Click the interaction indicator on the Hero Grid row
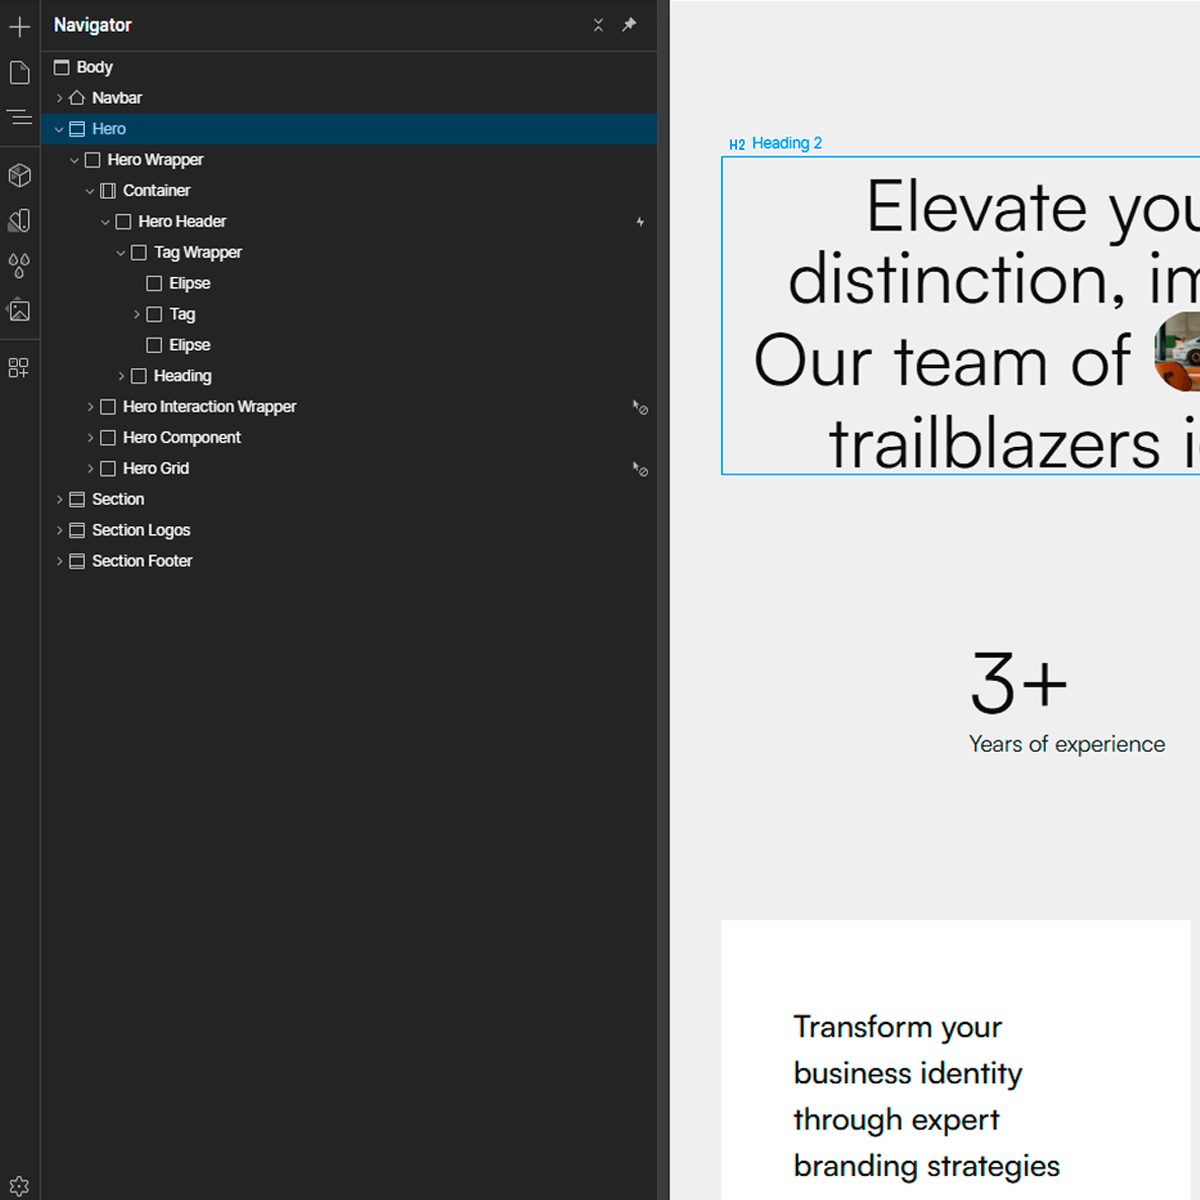 [640, 469]
